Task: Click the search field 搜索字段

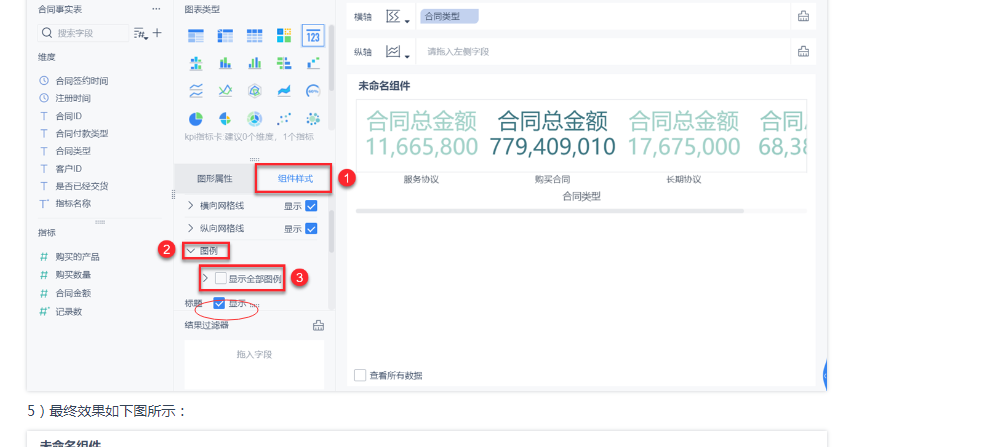Action: (x=84, y=33)
